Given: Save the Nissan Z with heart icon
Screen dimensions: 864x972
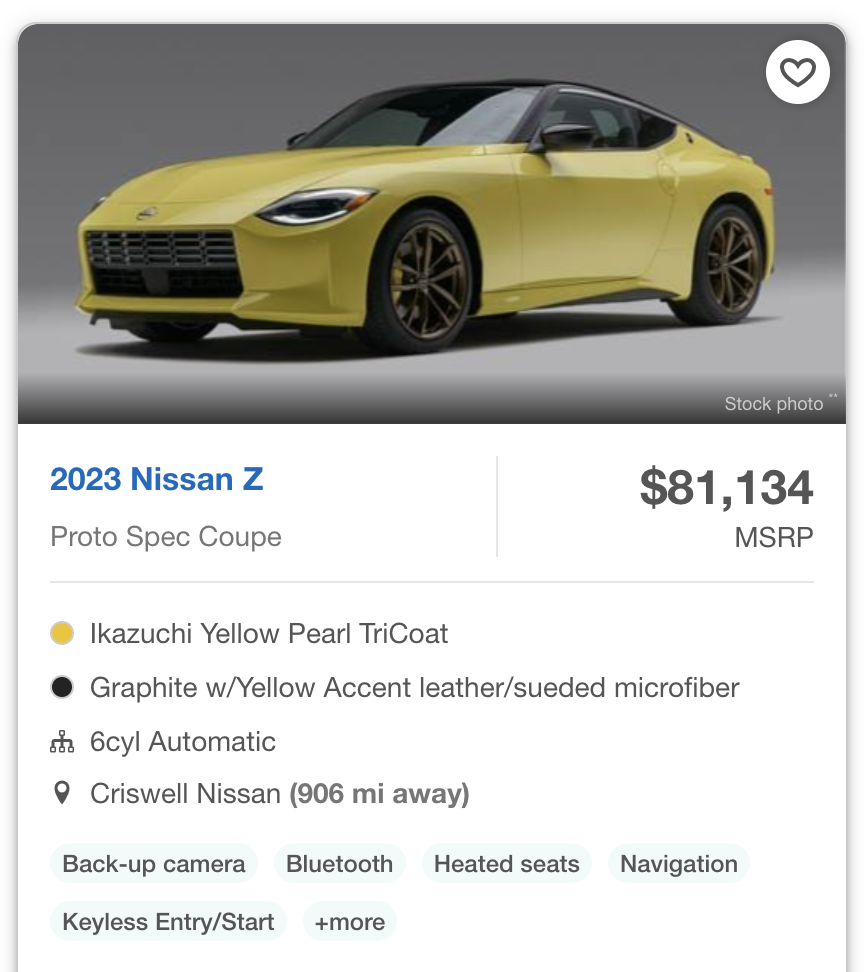Looking at the screenshot, I should (x=797, y=72).
